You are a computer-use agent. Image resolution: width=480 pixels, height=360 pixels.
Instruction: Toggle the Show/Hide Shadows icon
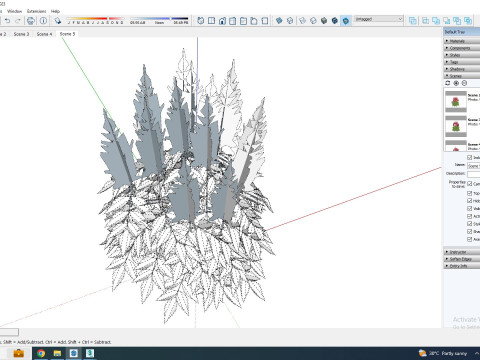[x=58, y=21]
